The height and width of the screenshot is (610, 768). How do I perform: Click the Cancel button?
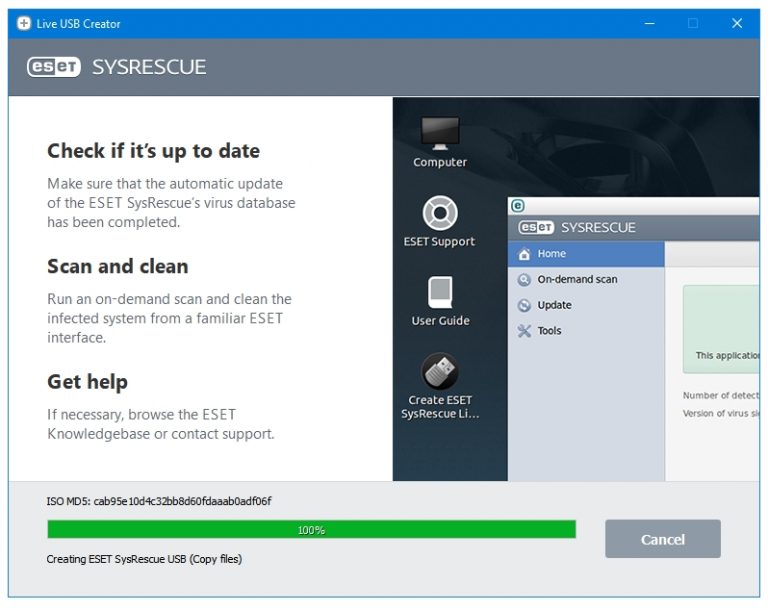[x=663, y=539]
